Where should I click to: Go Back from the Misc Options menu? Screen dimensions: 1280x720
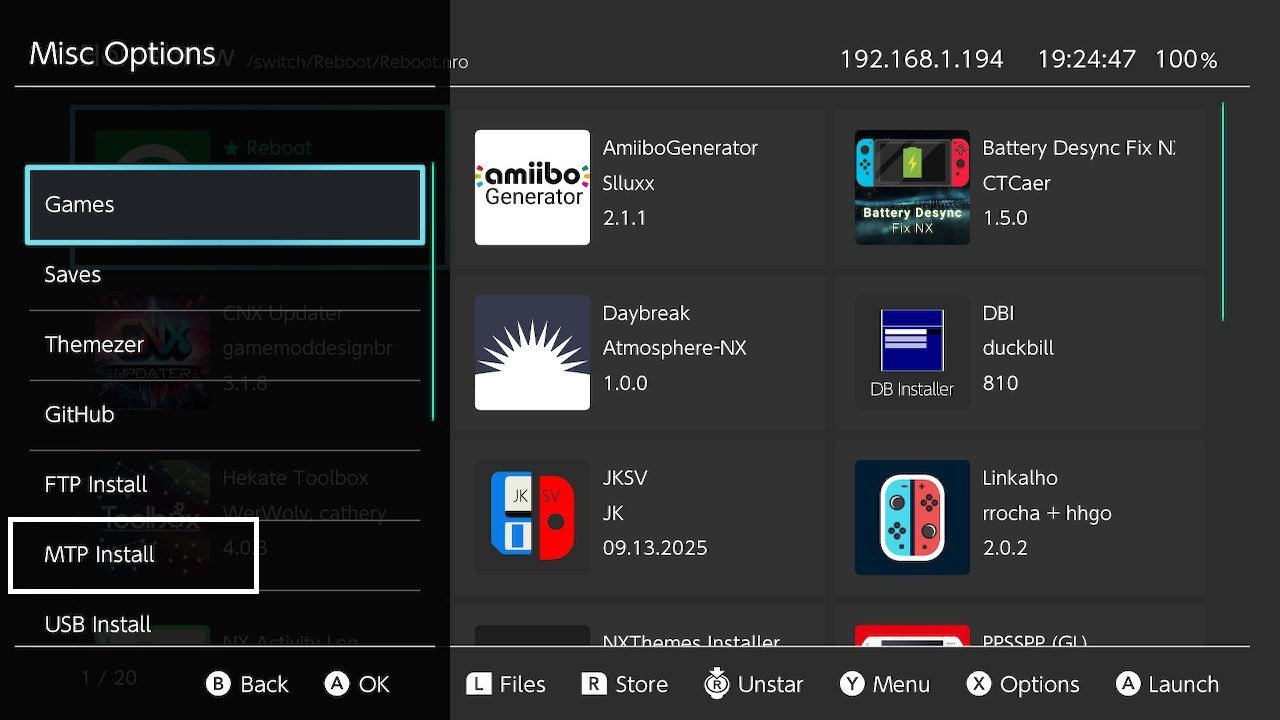point(247,684)
